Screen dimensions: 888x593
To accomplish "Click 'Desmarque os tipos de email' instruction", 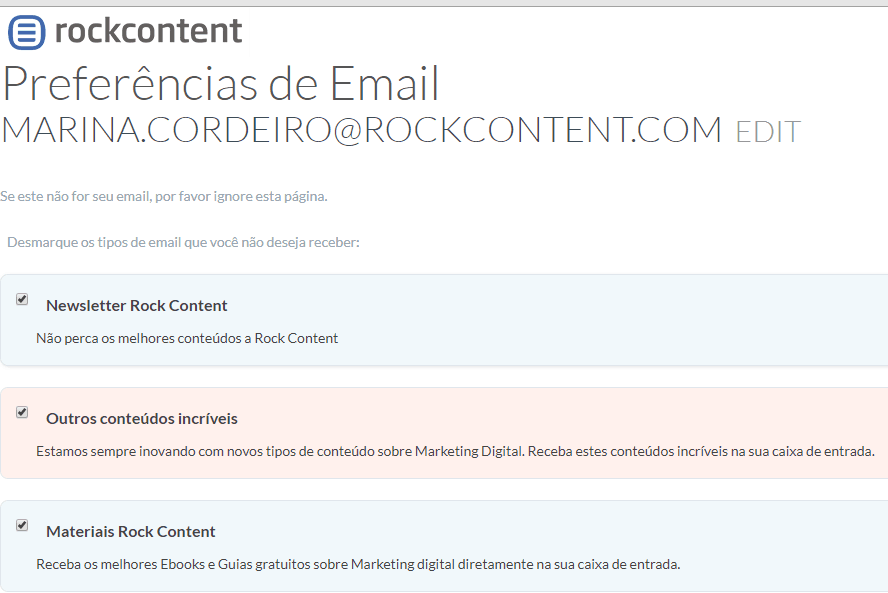I will [183, 242].
